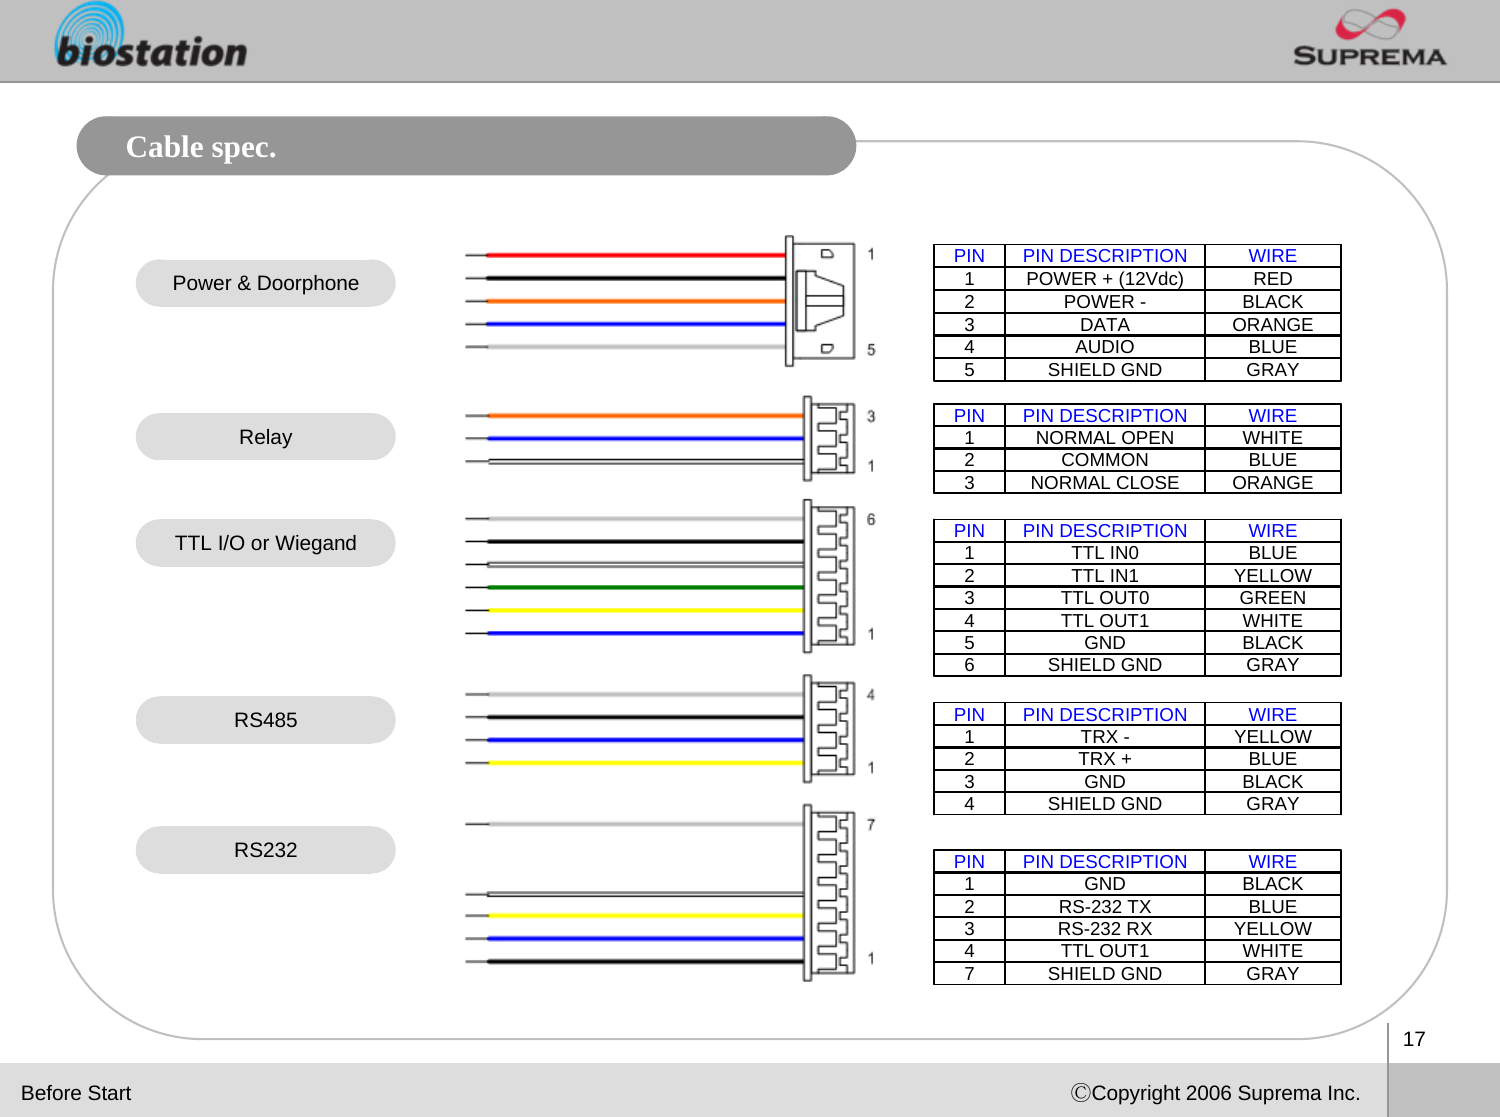This screenshot has height=1117, width=1500.
Task: Click the RS-232 TX cell
Action: [x=1105, y=907]
